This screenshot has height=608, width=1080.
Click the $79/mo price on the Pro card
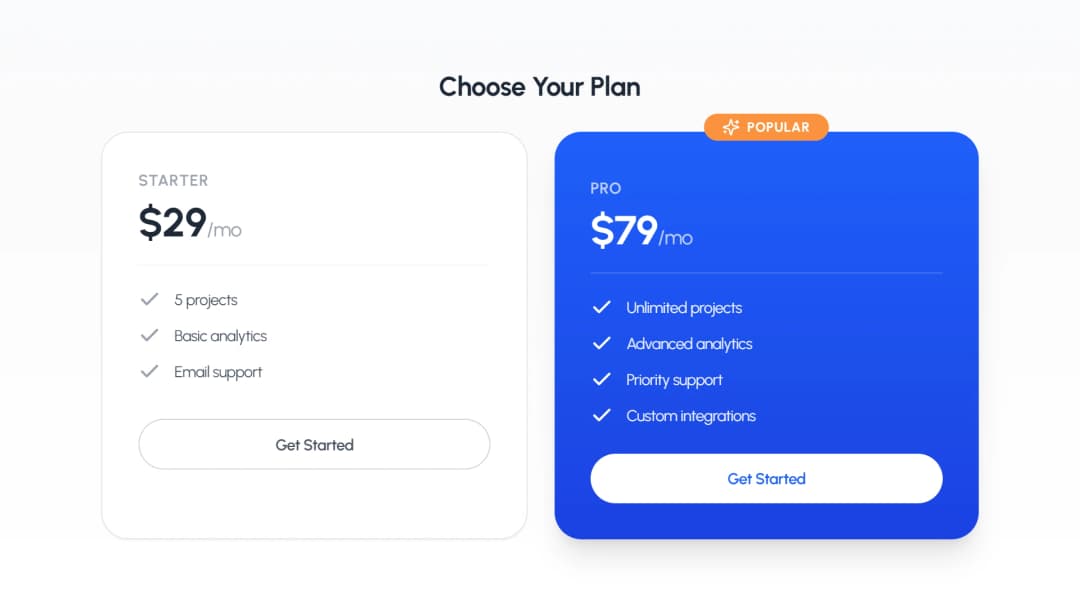tap(640, 229)
